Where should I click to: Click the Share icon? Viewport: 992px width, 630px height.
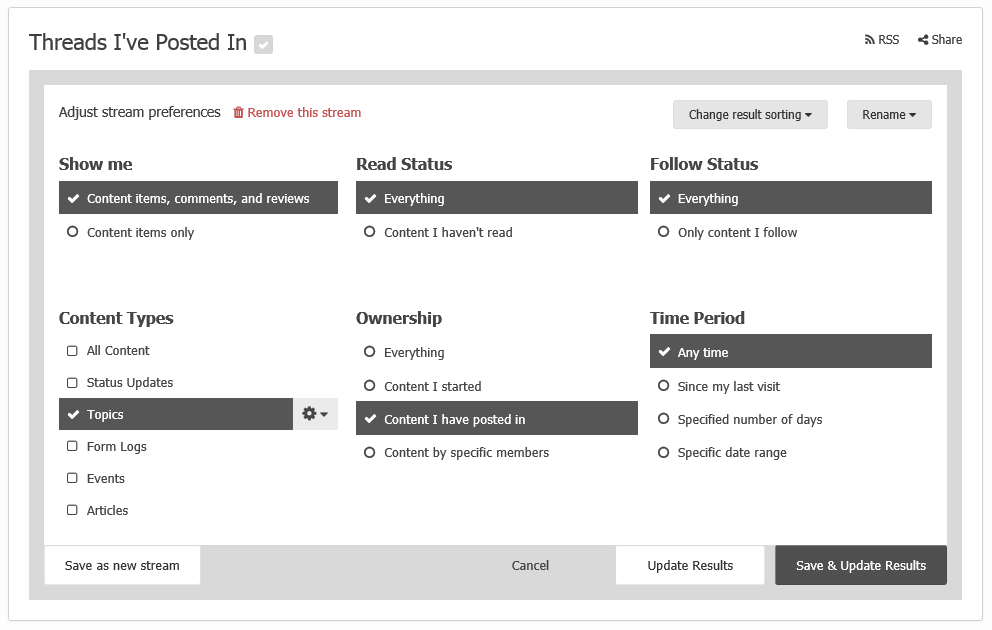(923, 40)
